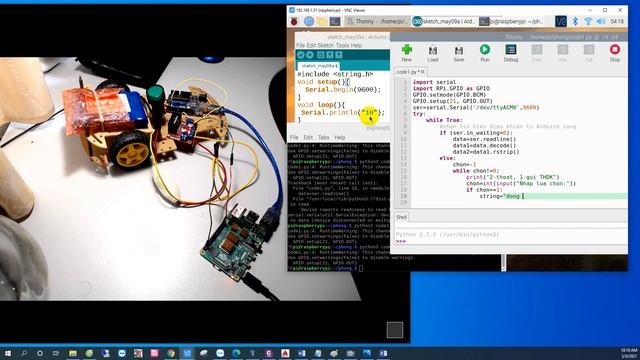Click the Thonny shell prompt input line

pyautogui.click(x=510, y=242)
